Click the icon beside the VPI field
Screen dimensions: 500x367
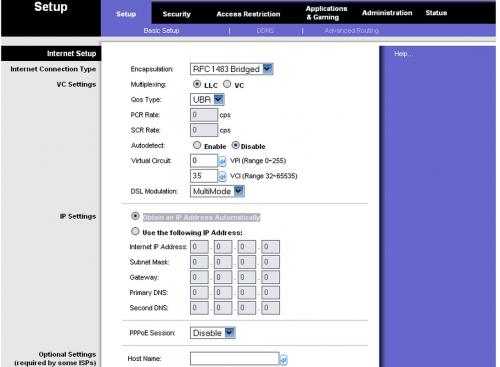tap(222, 162)
